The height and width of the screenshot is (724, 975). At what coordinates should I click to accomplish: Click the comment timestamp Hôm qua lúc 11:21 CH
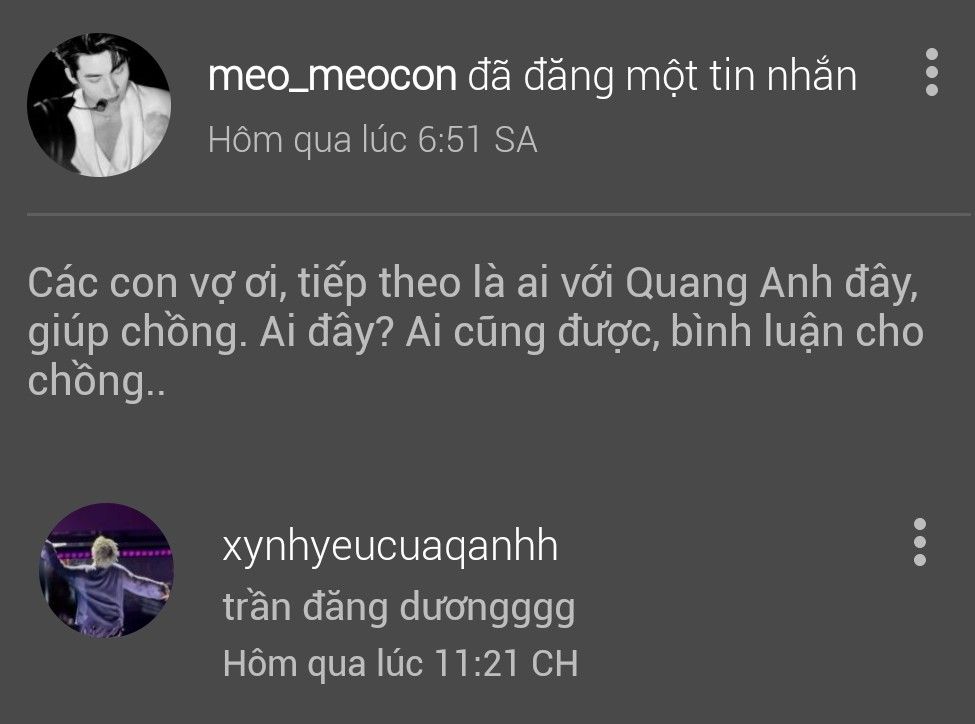tap(400, 663)
